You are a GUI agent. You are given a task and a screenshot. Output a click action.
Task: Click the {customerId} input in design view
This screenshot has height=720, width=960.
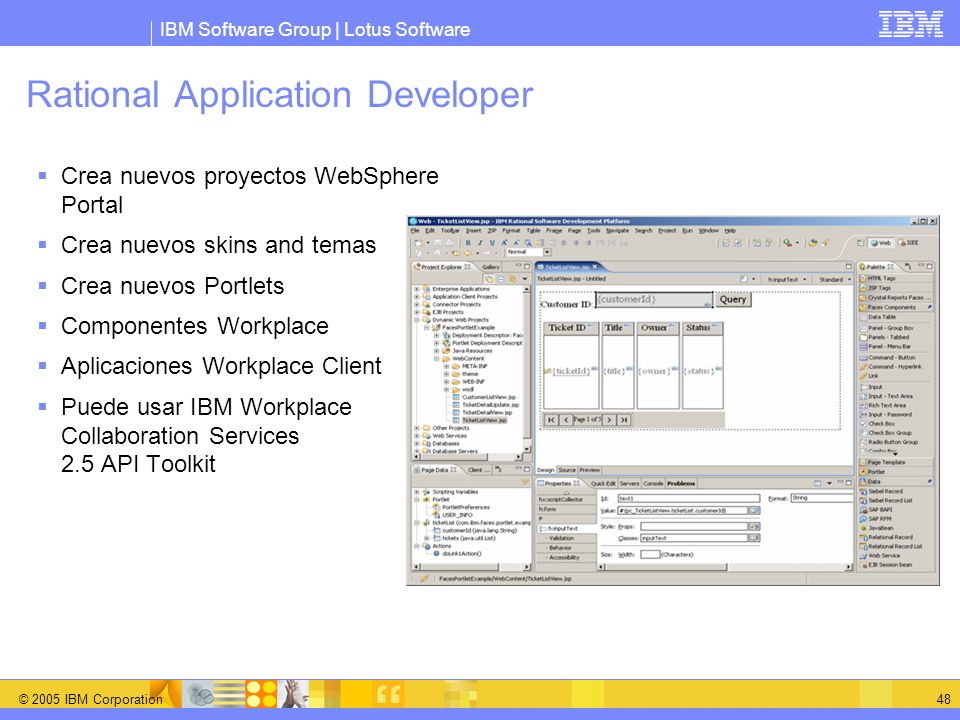[x=654, y=300]
